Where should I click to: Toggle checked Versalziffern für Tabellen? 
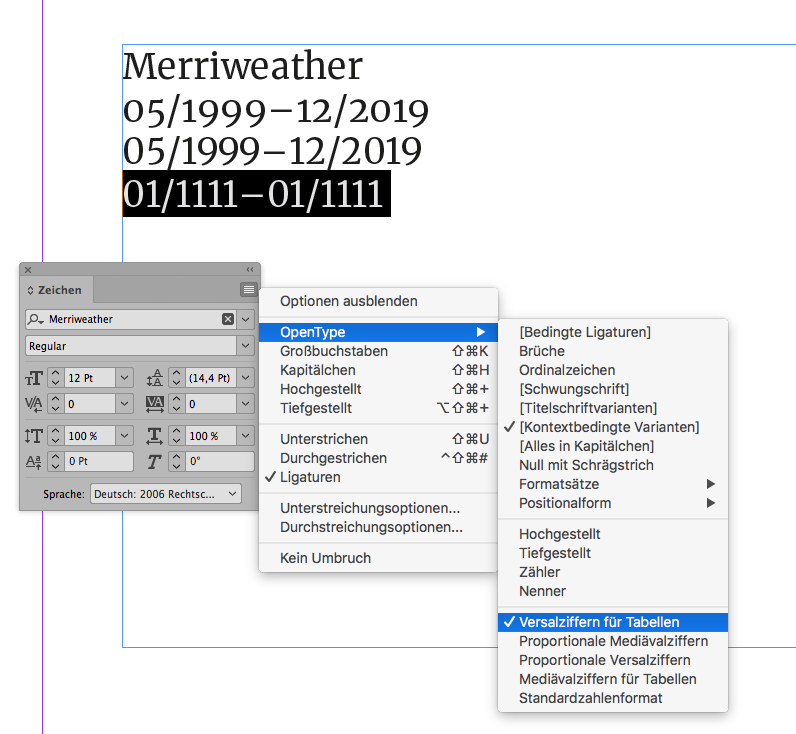tap(613, 622)
